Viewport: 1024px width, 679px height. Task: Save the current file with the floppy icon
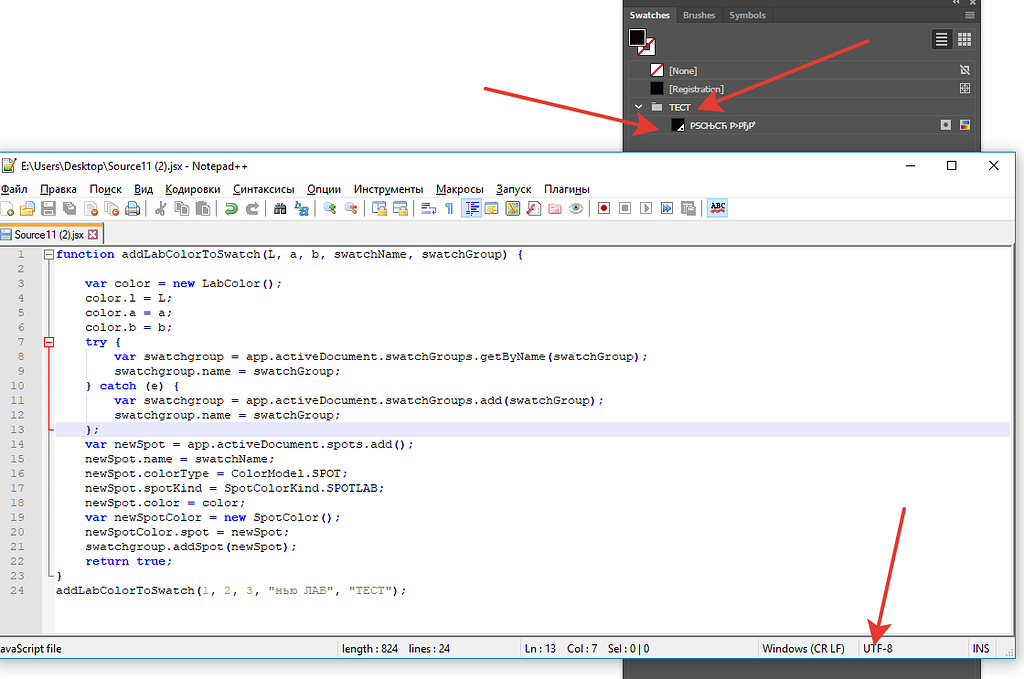[48, 208]
